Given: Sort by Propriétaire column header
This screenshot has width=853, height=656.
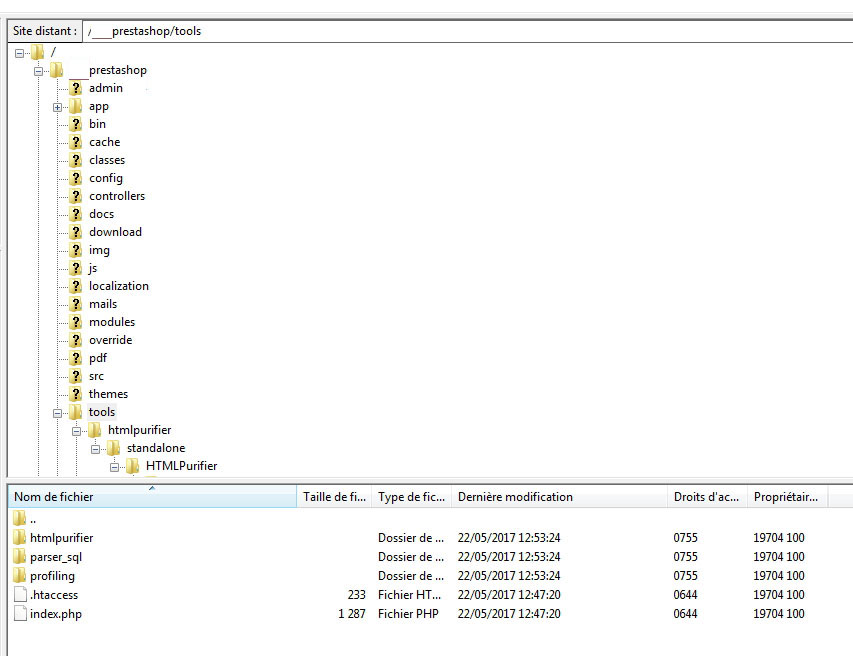Looking at the screenshot, I should point(787,496).
